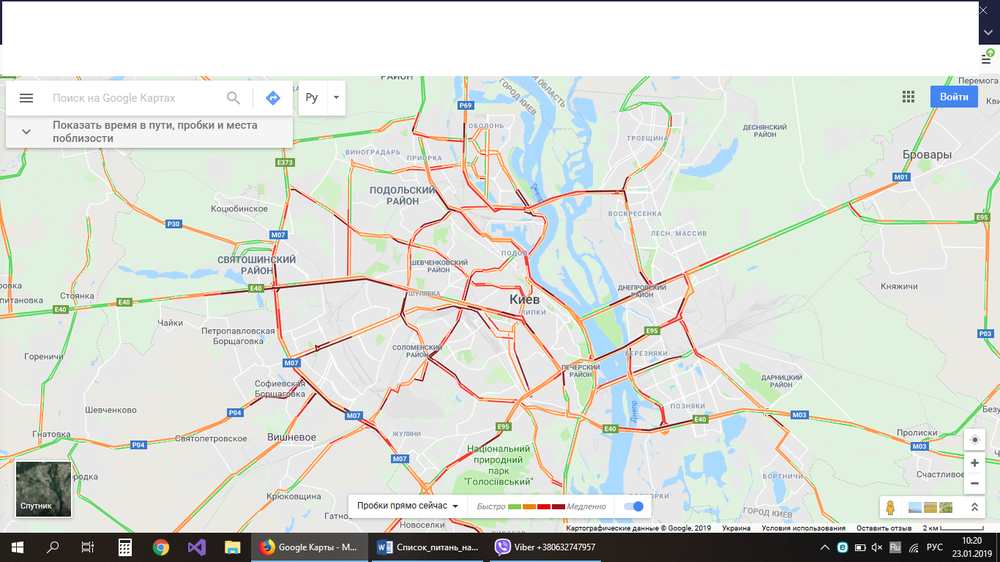Open the Google Maps hamburger menu
The image size is (1000, 562).
(x=26, y=98)
